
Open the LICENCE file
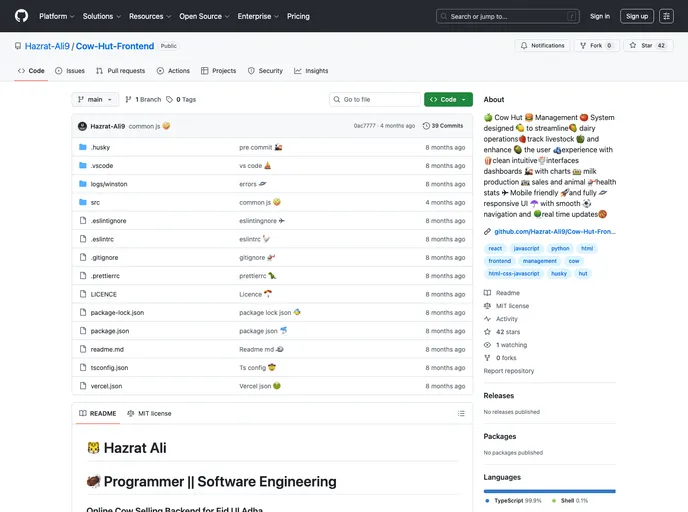(x=104, y=294)
